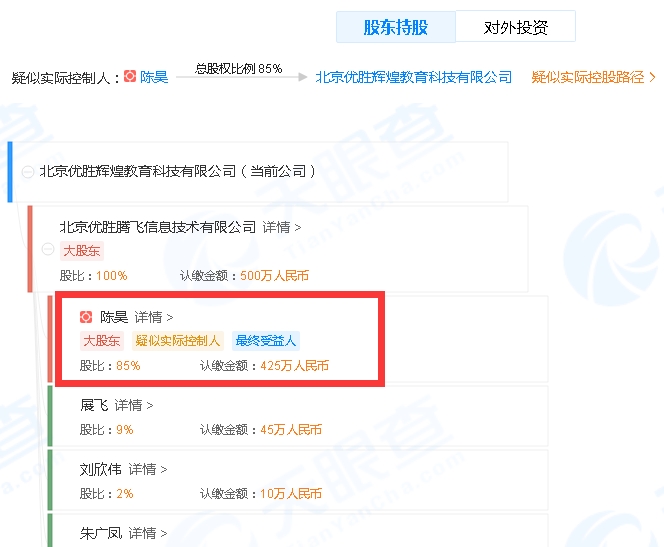
Task: Click 9% share ratio of 展飞
Action: [125, 430]
